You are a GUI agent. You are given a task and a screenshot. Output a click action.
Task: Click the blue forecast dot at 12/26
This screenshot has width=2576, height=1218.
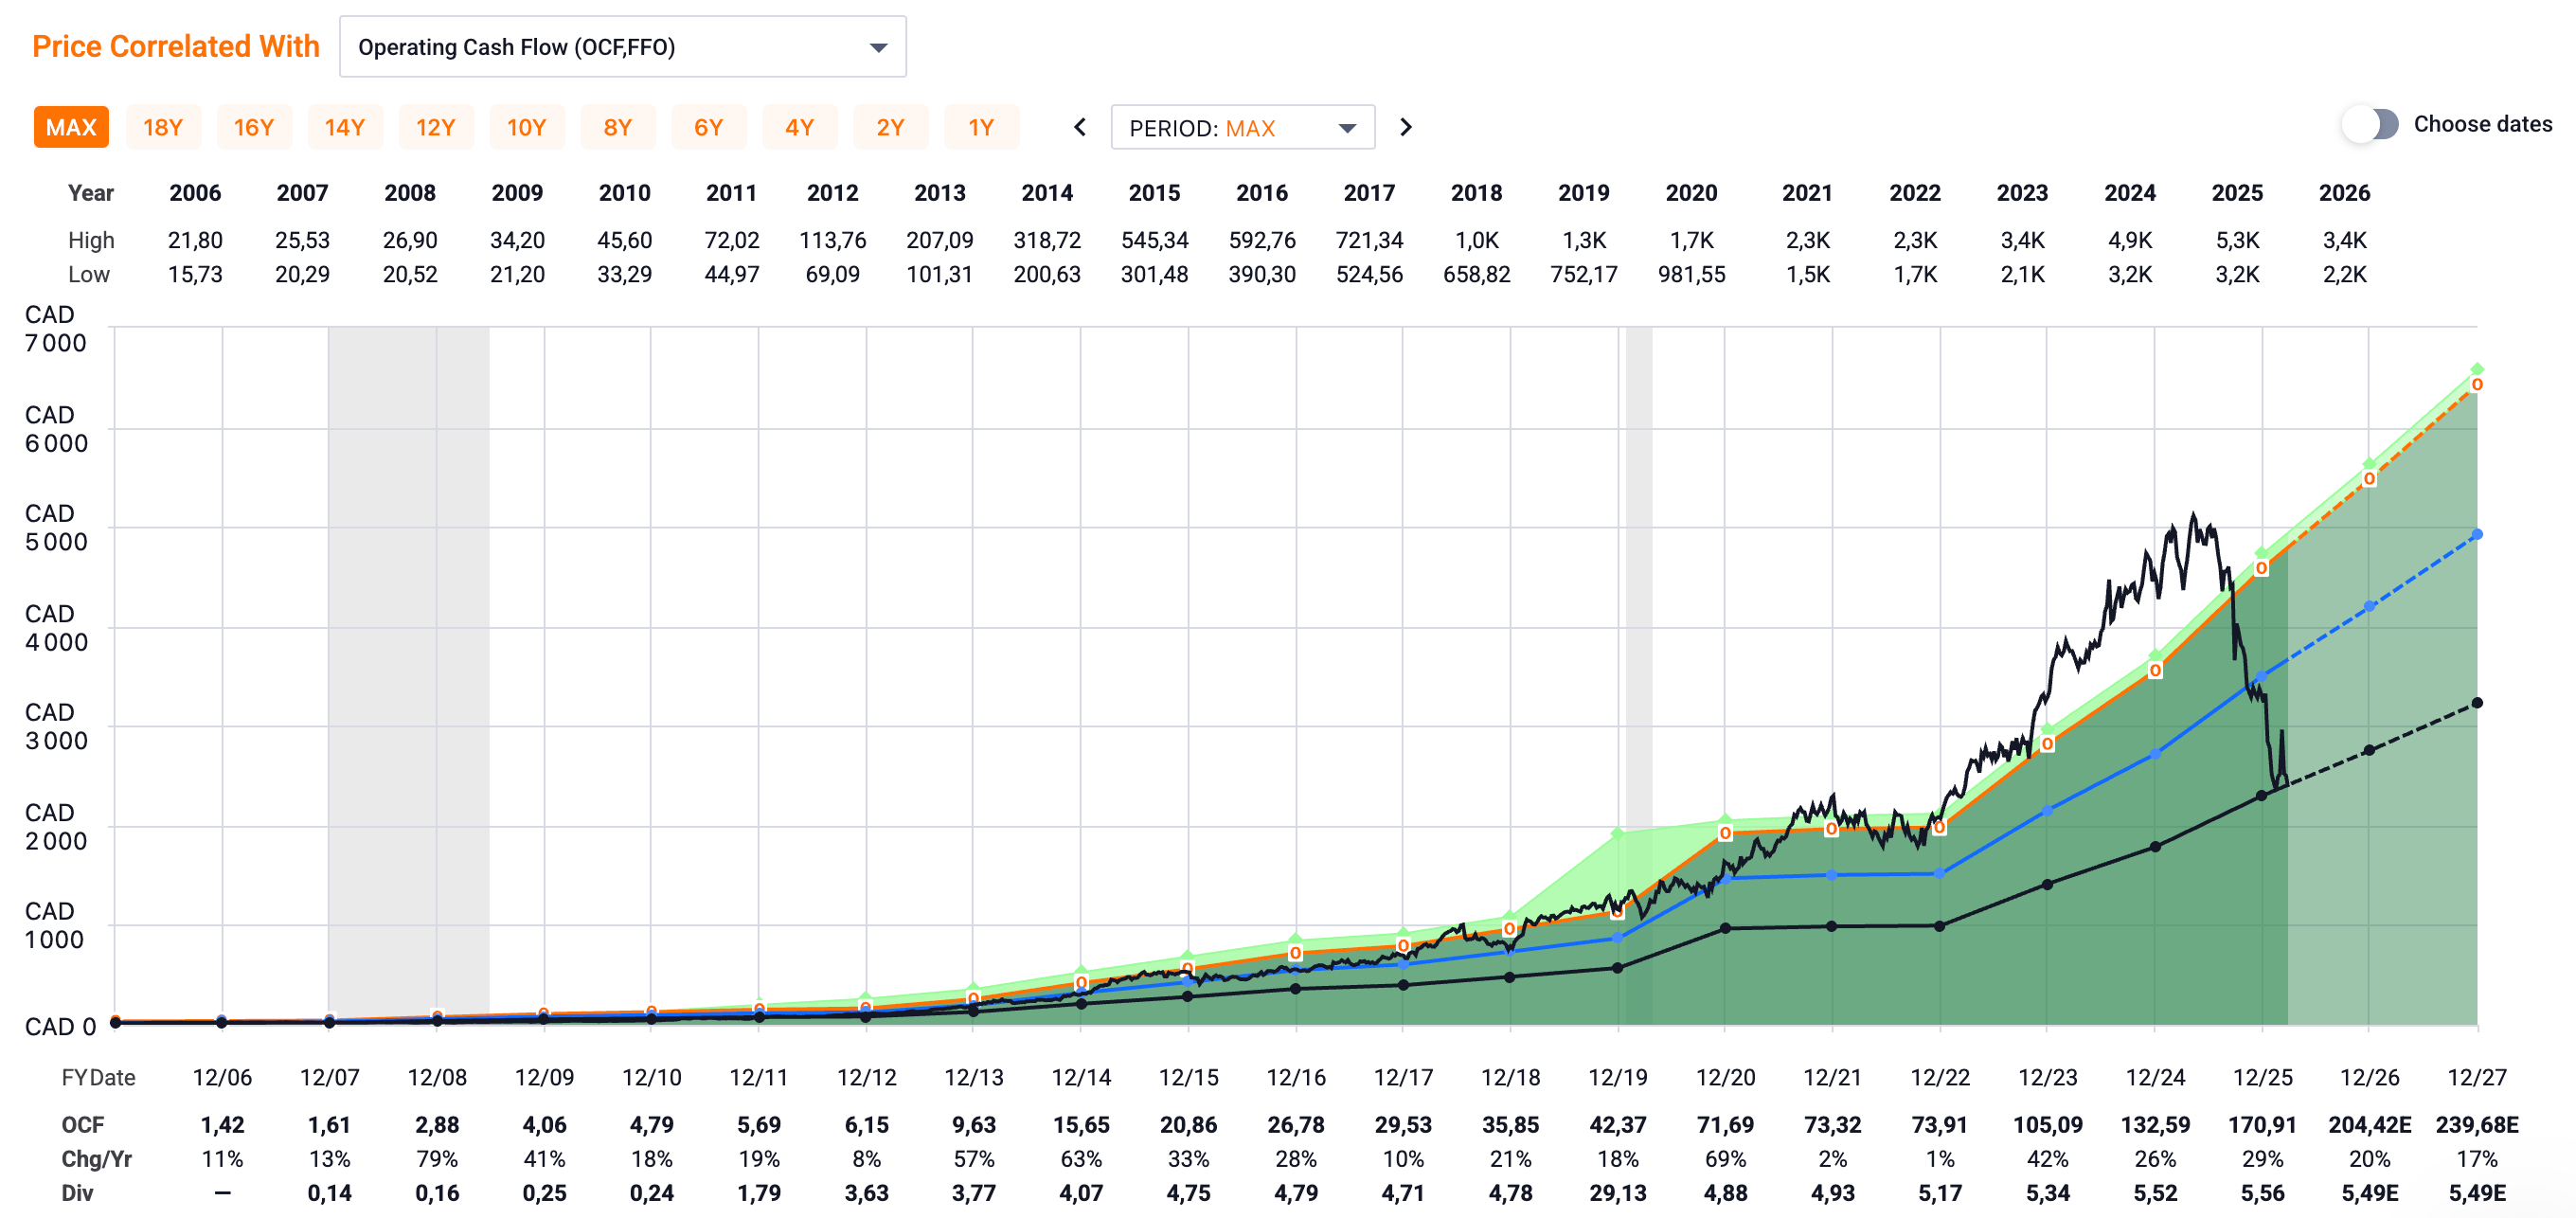coord(2369,607)
